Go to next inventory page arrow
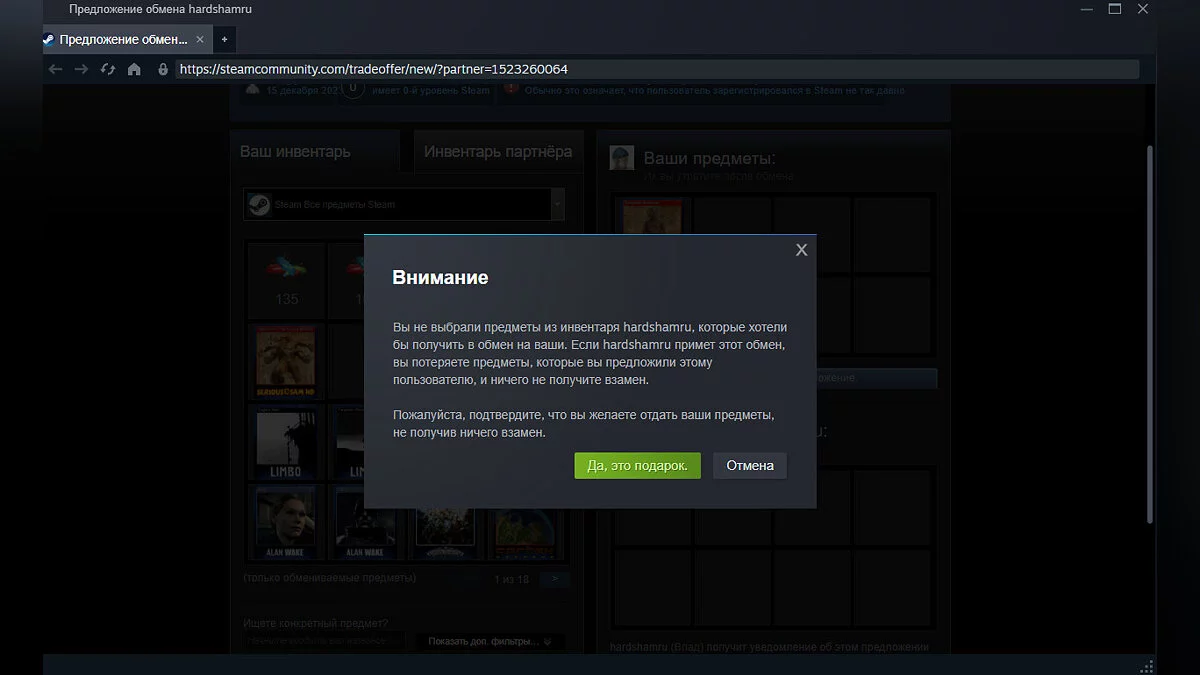1200x675 pixels. 555,578
